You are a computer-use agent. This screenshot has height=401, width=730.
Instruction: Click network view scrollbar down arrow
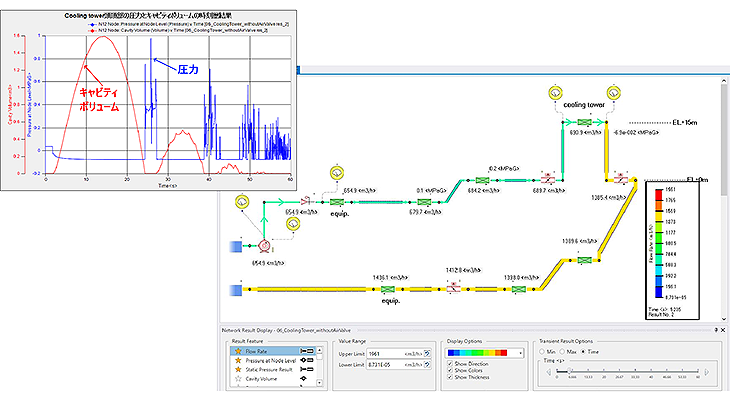pos(724,319)
